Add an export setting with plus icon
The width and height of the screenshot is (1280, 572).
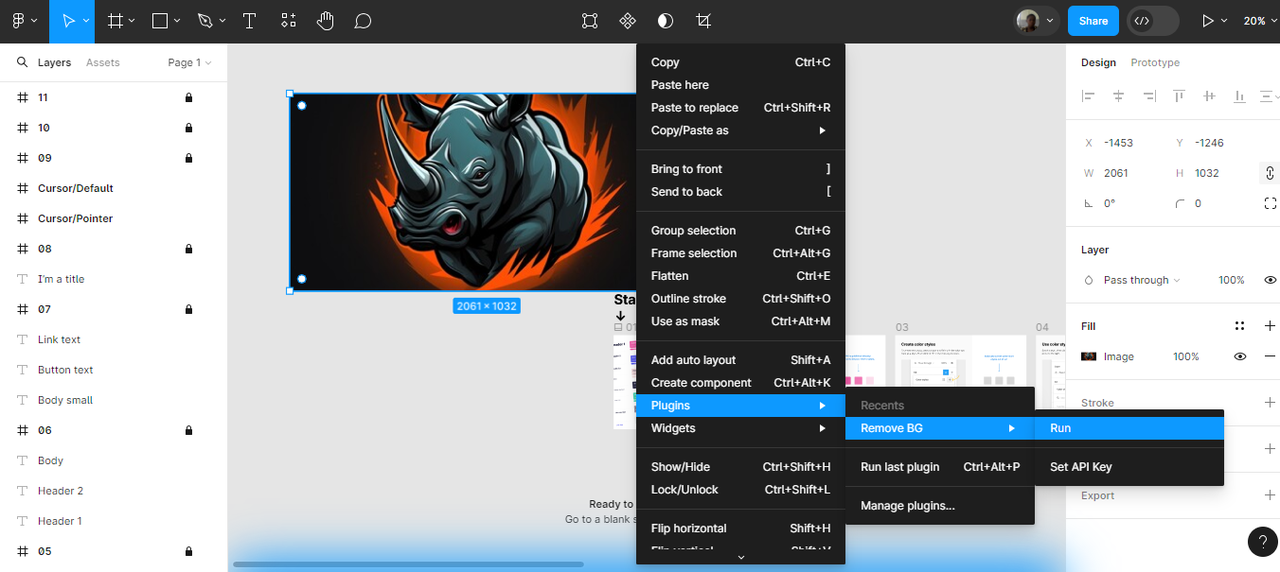[x=1270, y=495]
